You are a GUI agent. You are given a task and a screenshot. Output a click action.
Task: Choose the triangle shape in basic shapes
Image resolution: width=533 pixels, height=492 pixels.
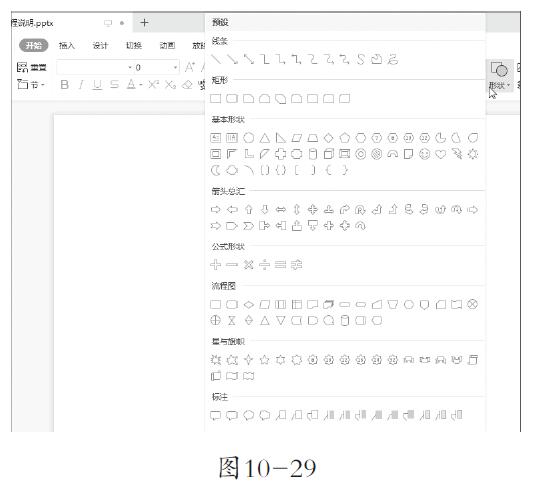point(265,138)
